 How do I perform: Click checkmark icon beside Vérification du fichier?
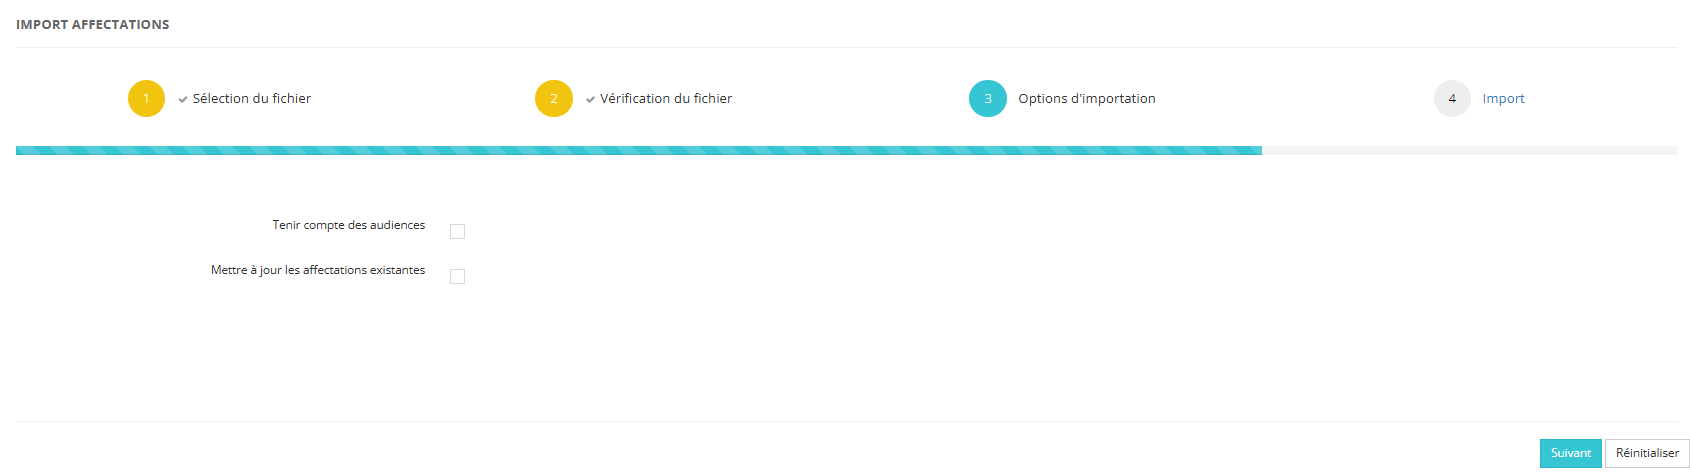pyautogui.click(x=591, y=99)
